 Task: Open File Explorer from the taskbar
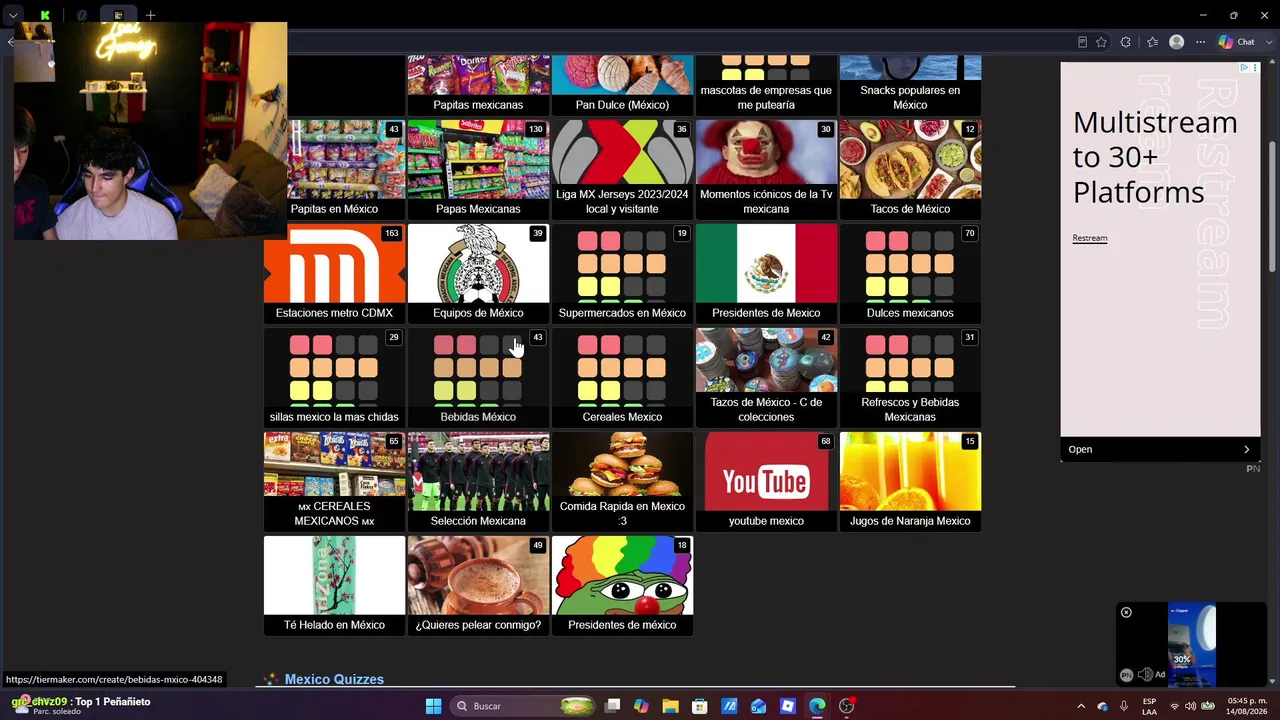670,706
